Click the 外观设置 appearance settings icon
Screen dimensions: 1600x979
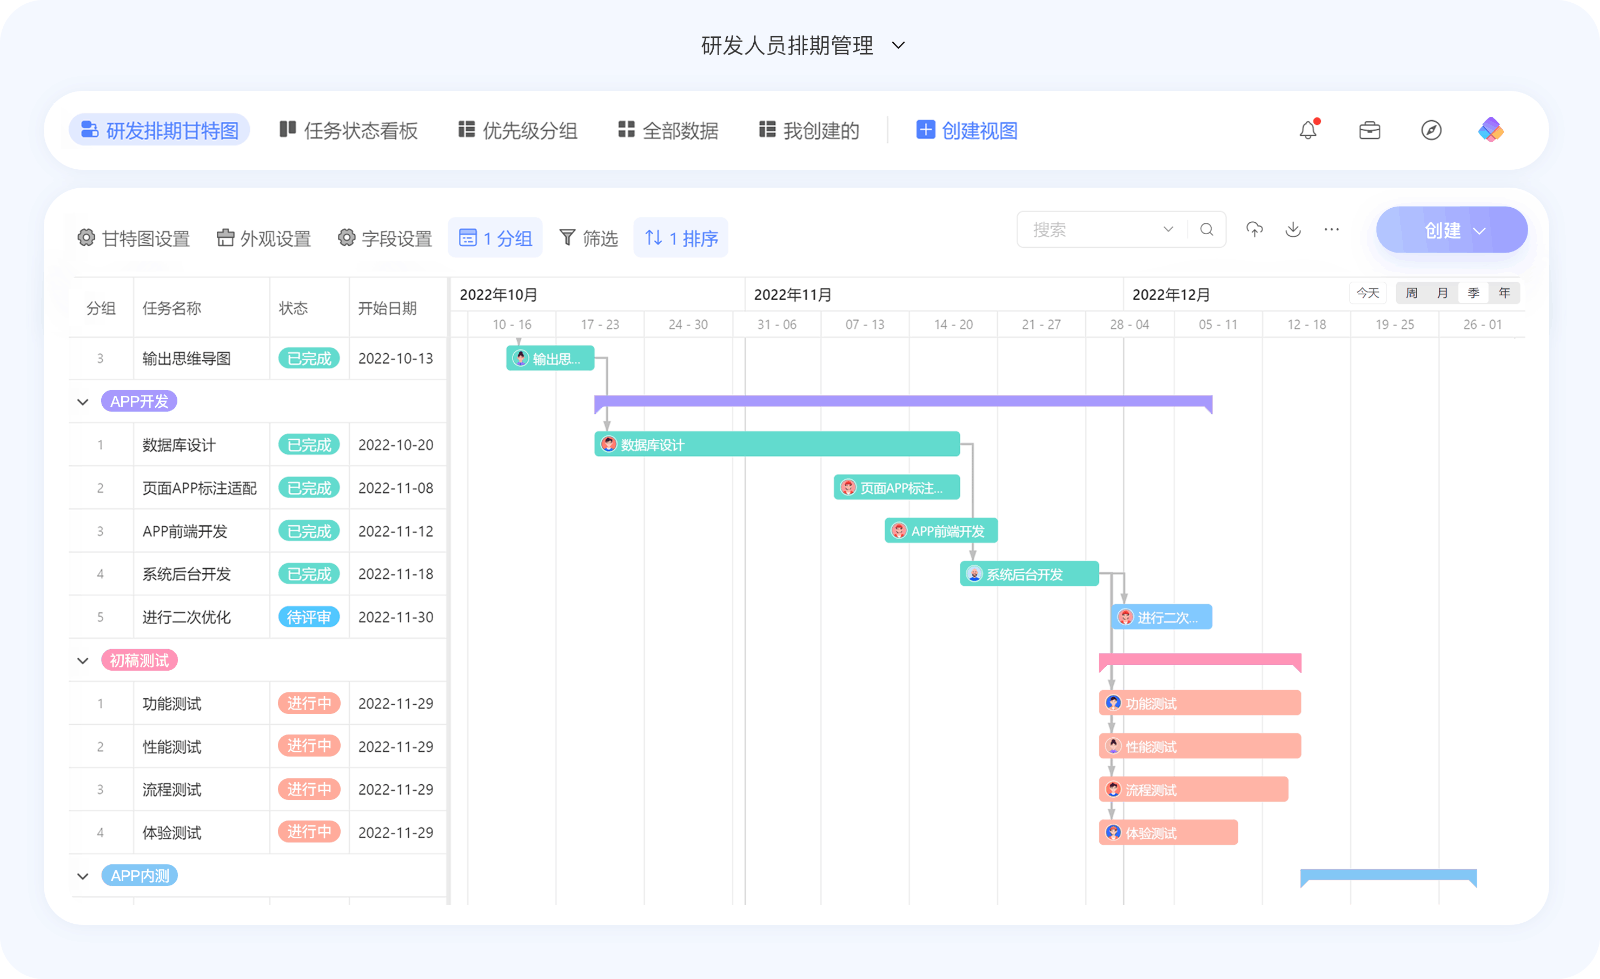(225, 238)
